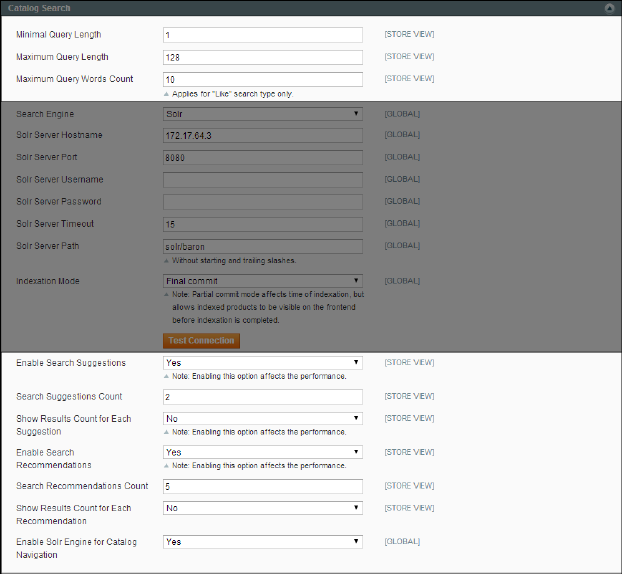Image resolution: width=622 pixels, height=574 pixels.
Task: Focus the Maximum Query Length input
Action: pos(262,57)
